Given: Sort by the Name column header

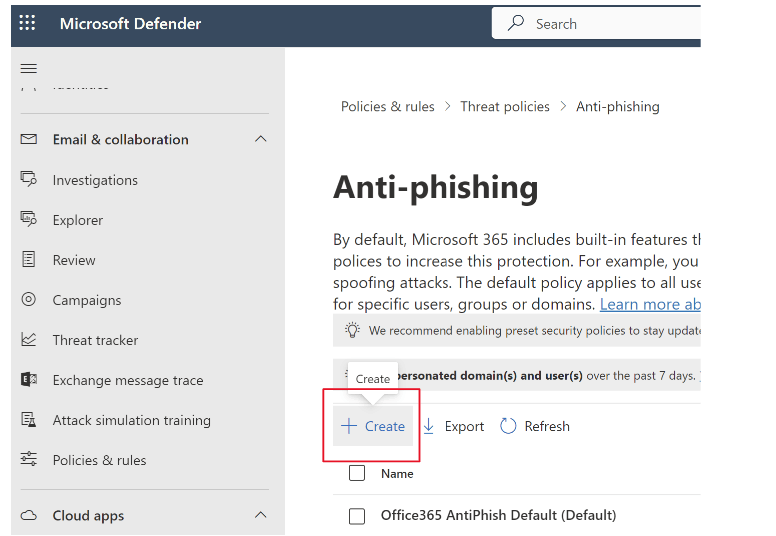Looking at the screenshot, I should 397,474.
